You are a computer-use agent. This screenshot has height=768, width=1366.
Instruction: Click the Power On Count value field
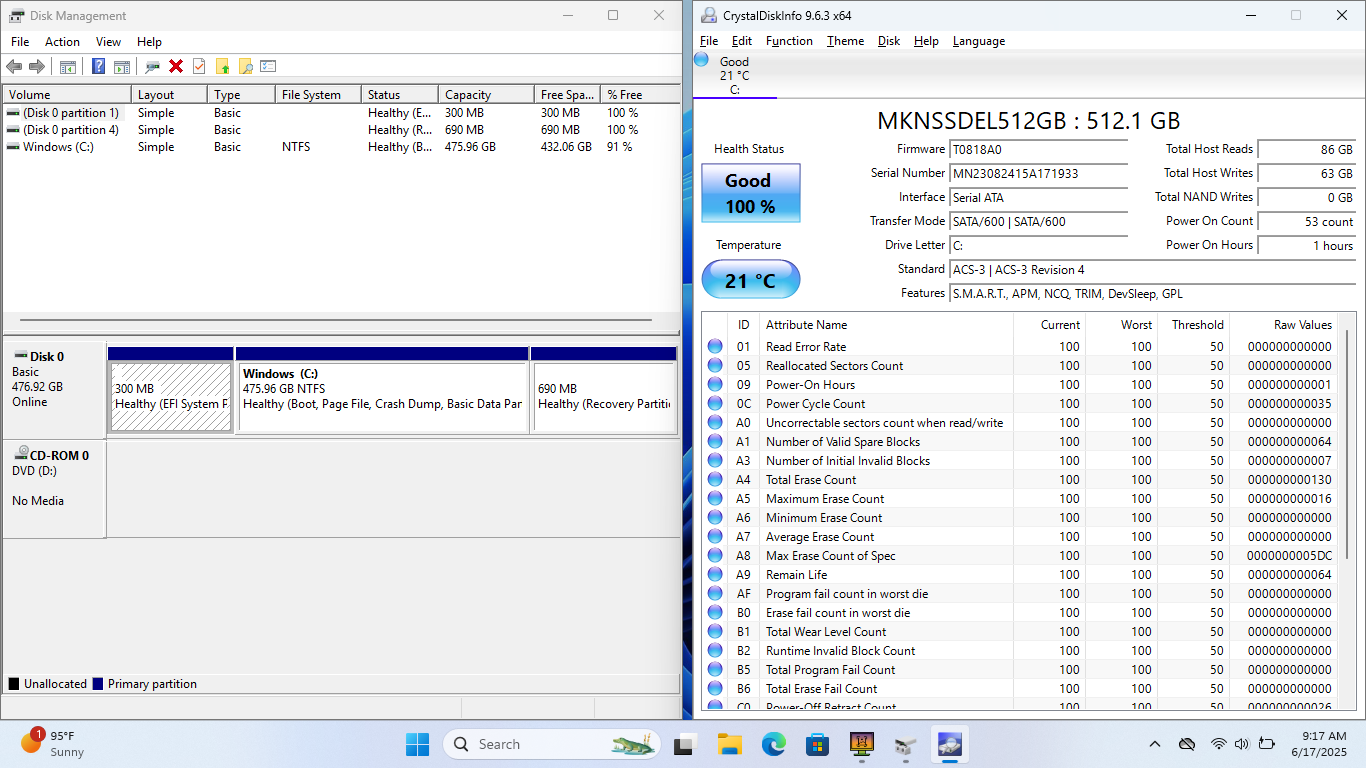pos(1307,221)
